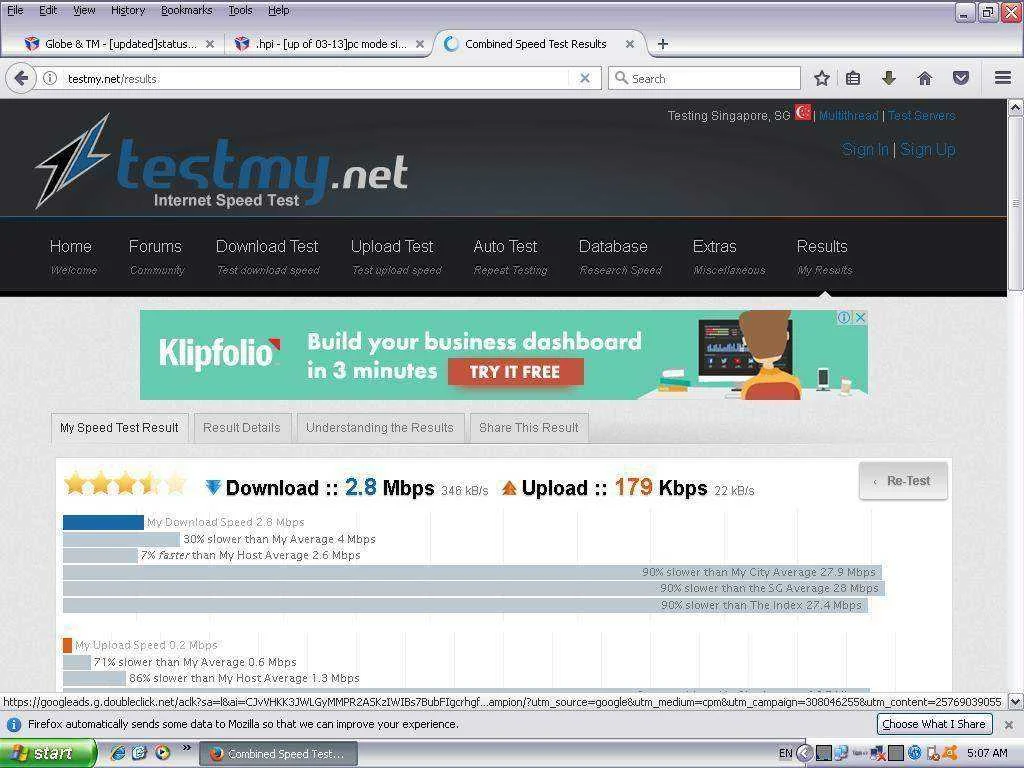Open the History menu

[128, 10]
